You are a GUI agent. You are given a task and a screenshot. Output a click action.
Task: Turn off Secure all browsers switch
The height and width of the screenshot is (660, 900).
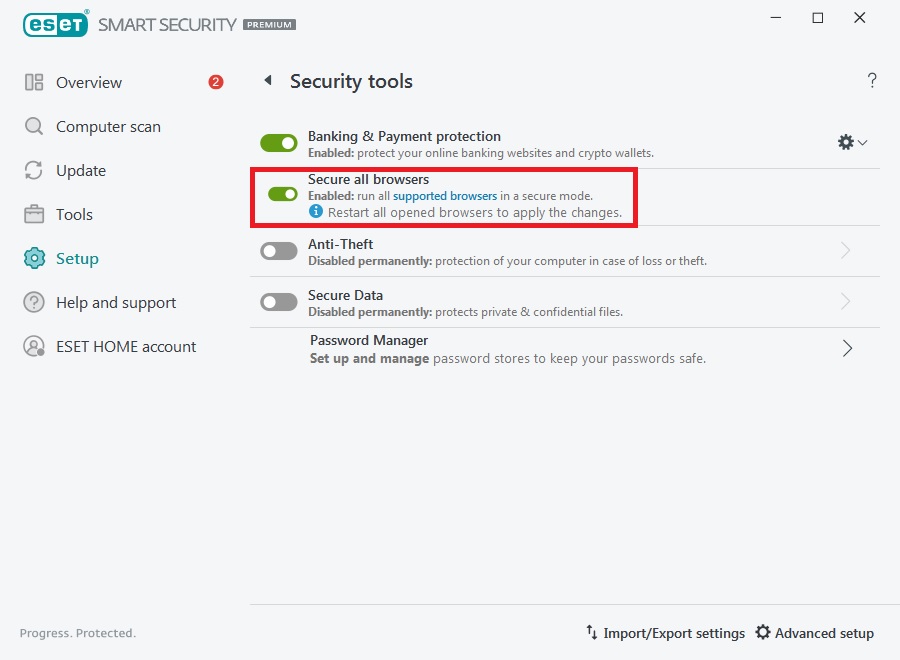tap(283, 194)
